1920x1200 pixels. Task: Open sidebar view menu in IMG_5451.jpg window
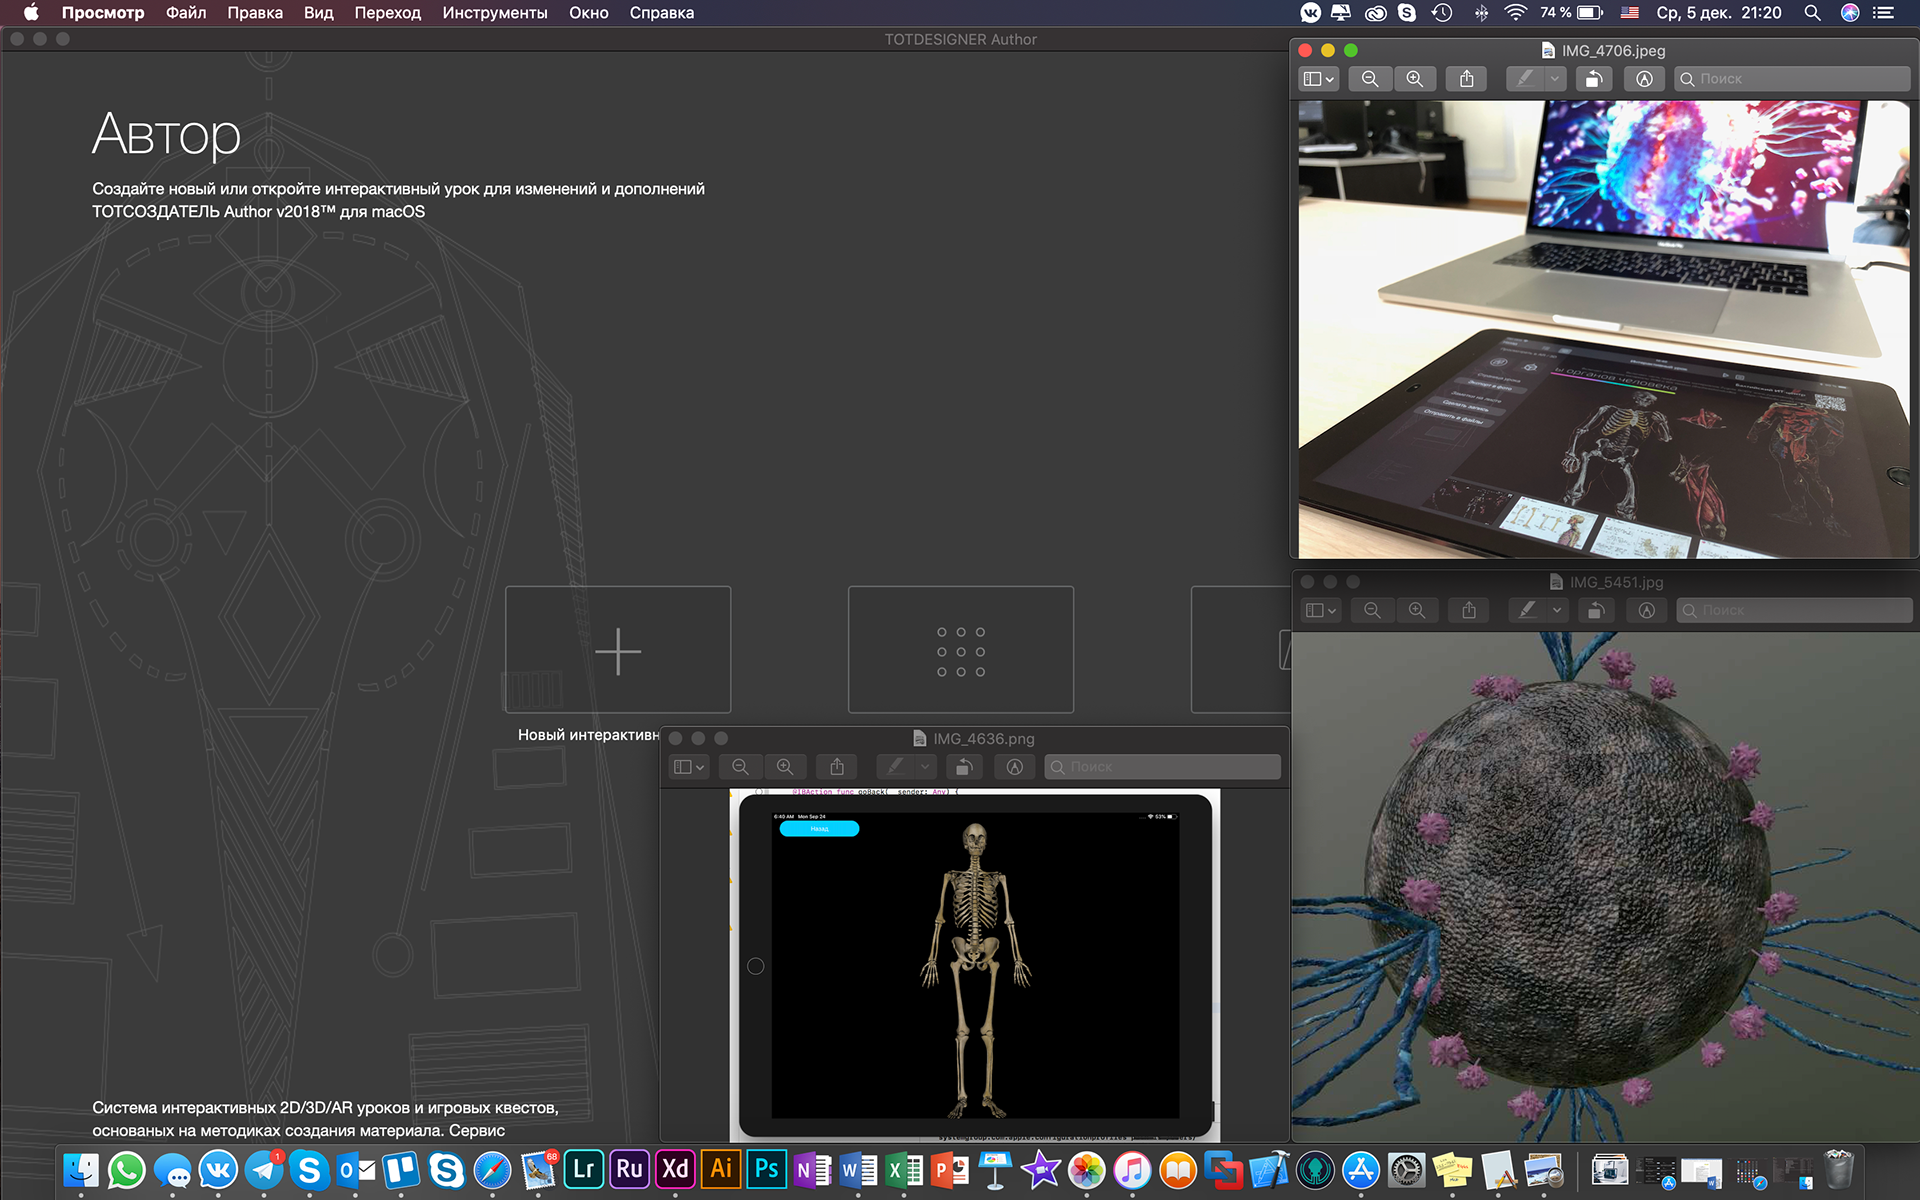pyautogui.click(x=1321, y=610)
